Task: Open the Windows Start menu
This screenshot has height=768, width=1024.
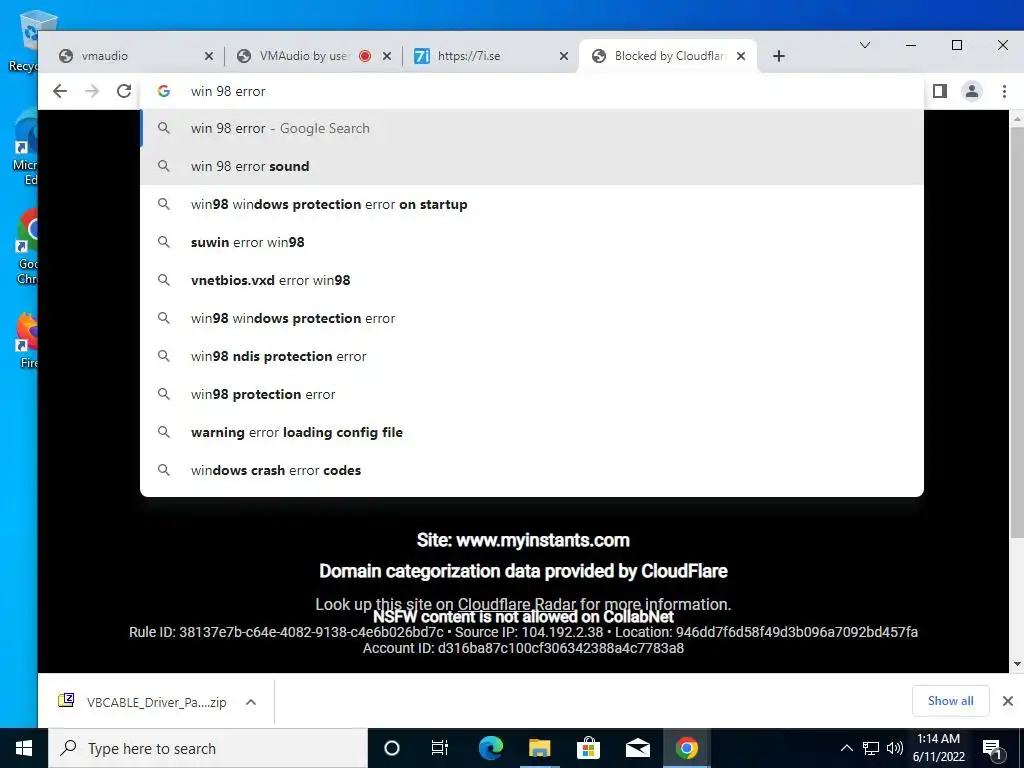Action: point(24,748)
